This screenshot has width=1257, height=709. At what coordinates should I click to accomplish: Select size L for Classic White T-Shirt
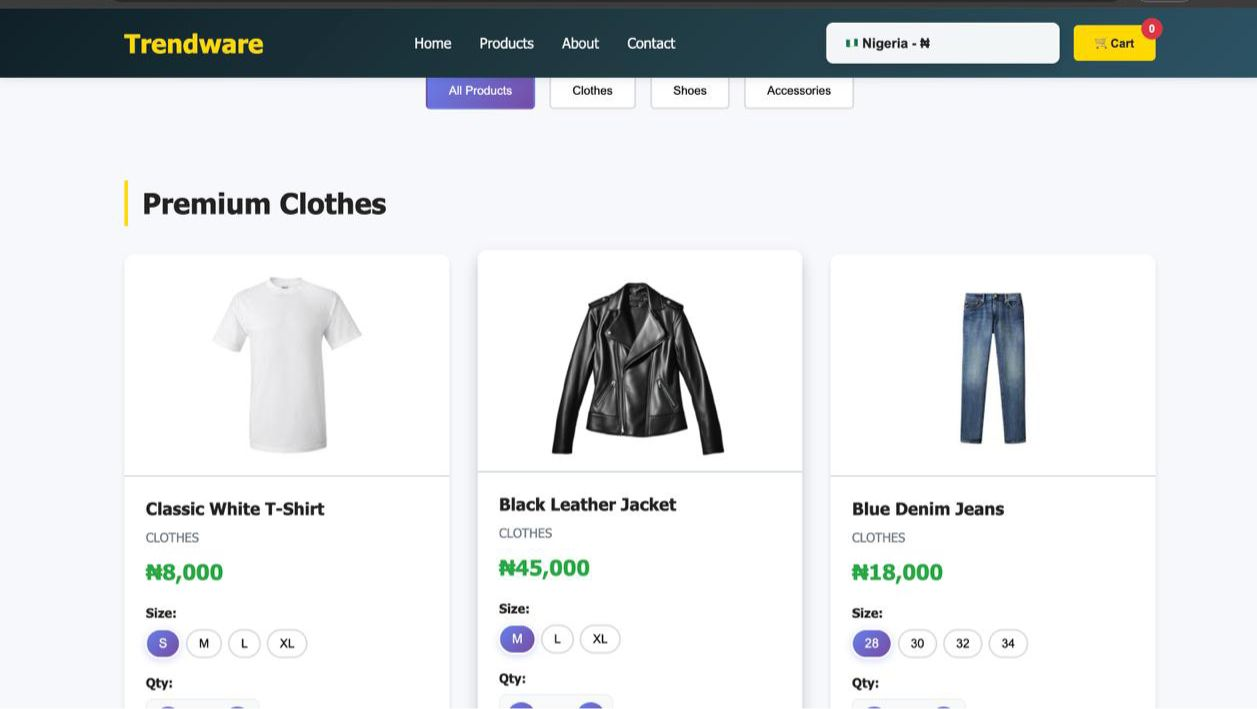point(244,643)
